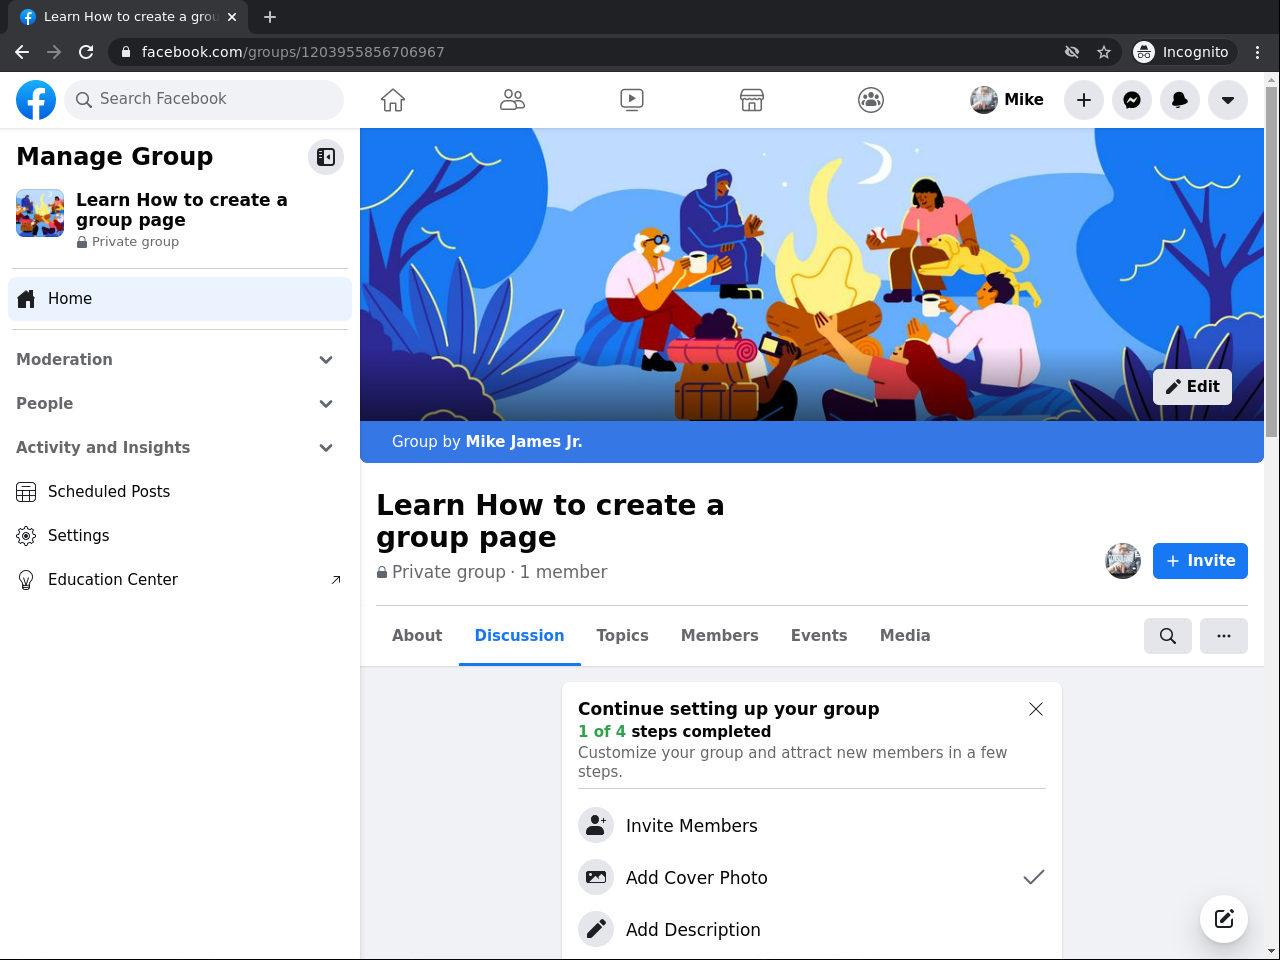
Task: Click the group title in the sidebar
Action: pos(182,210)
